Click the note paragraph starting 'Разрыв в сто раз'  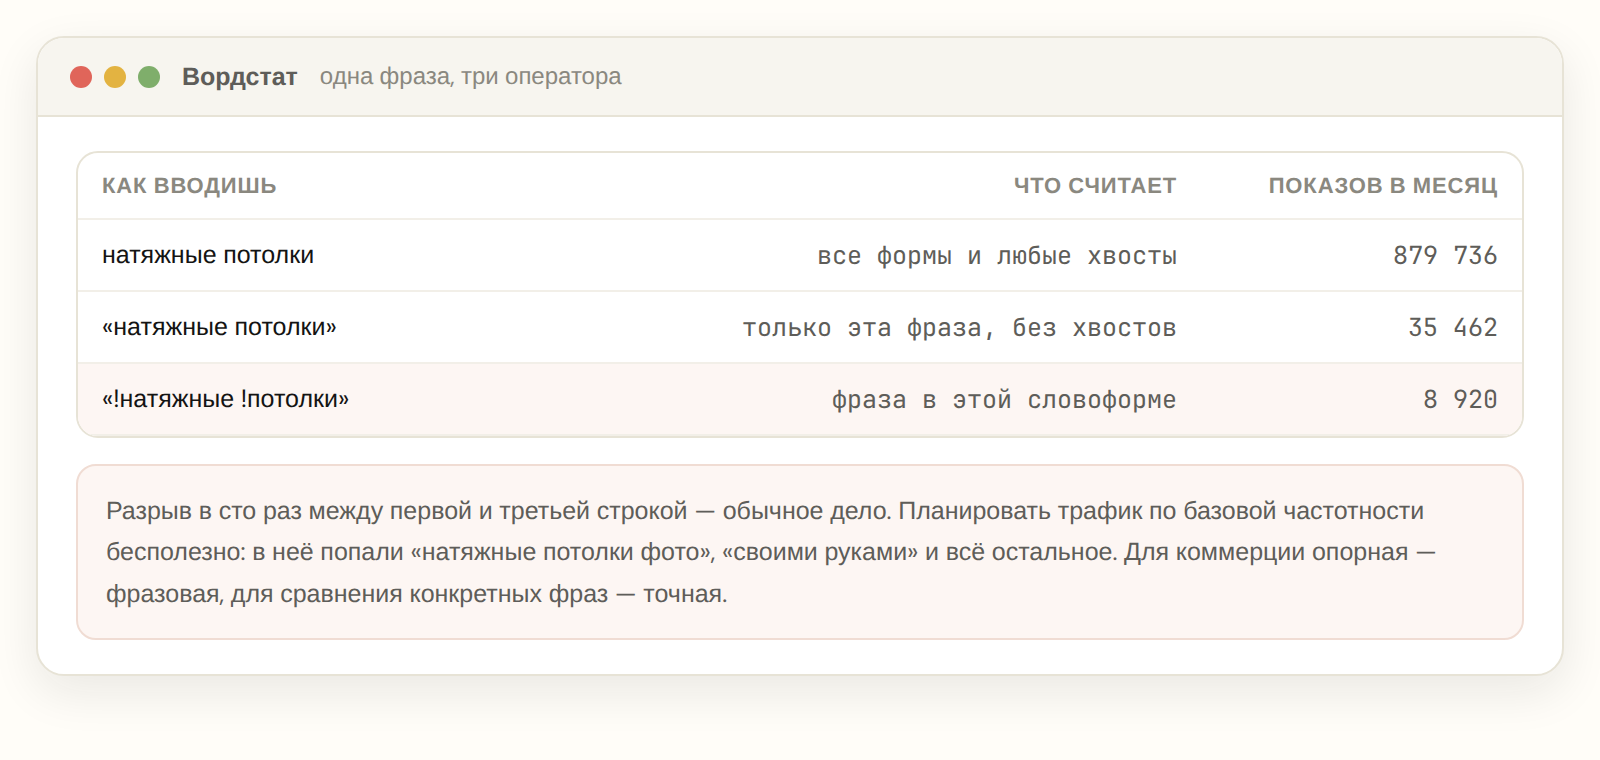(771, 552)
